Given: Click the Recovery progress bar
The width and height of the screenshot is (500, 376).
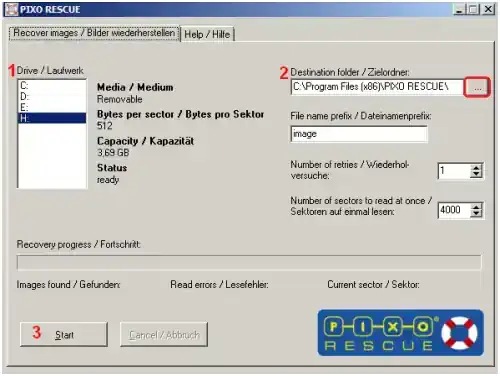Looking at the screenshot, I should (x=249, y=262).
